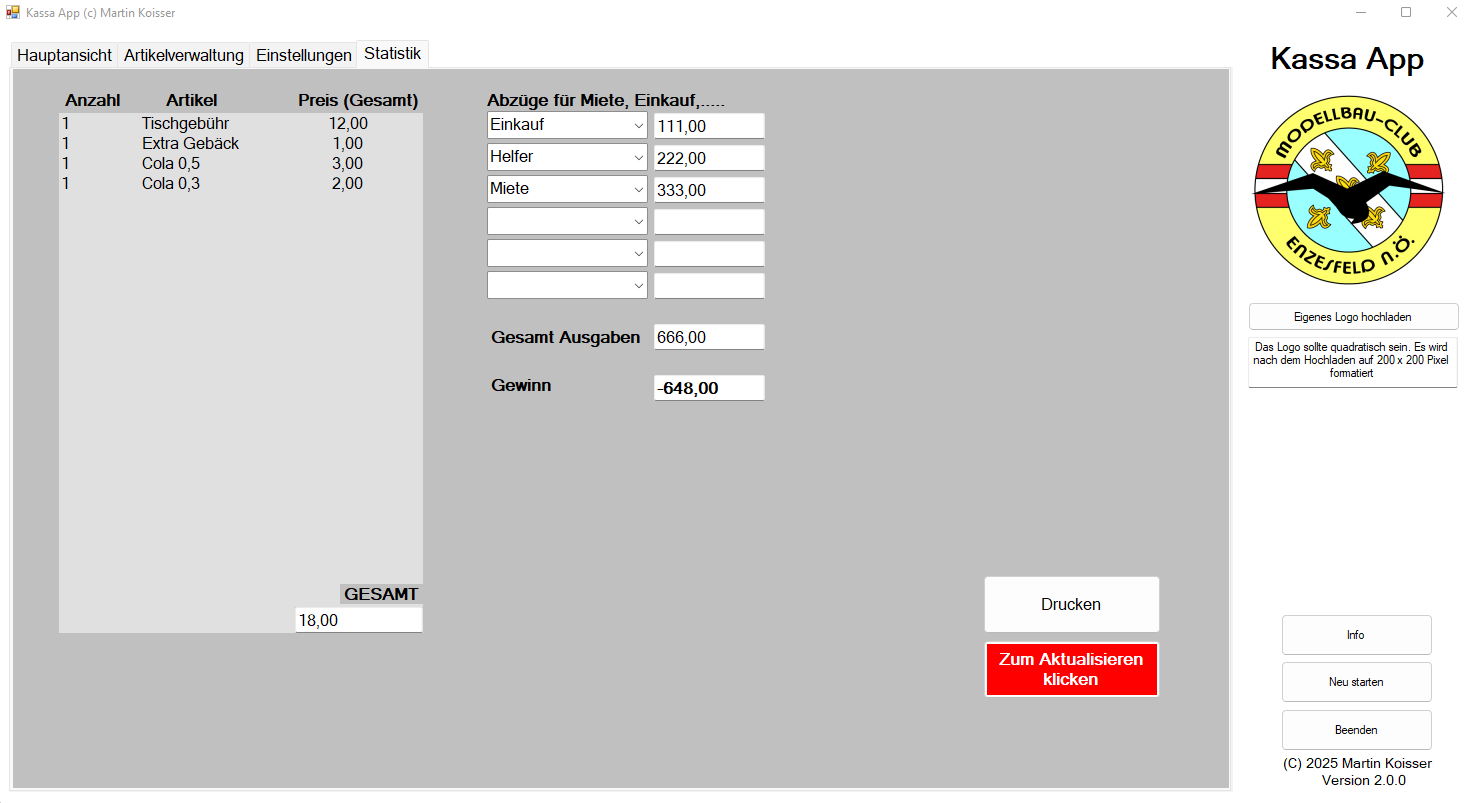Click the GESAMT total field showing 18,00
This screenshot has height=803, width=1471.
pos(358,621)
